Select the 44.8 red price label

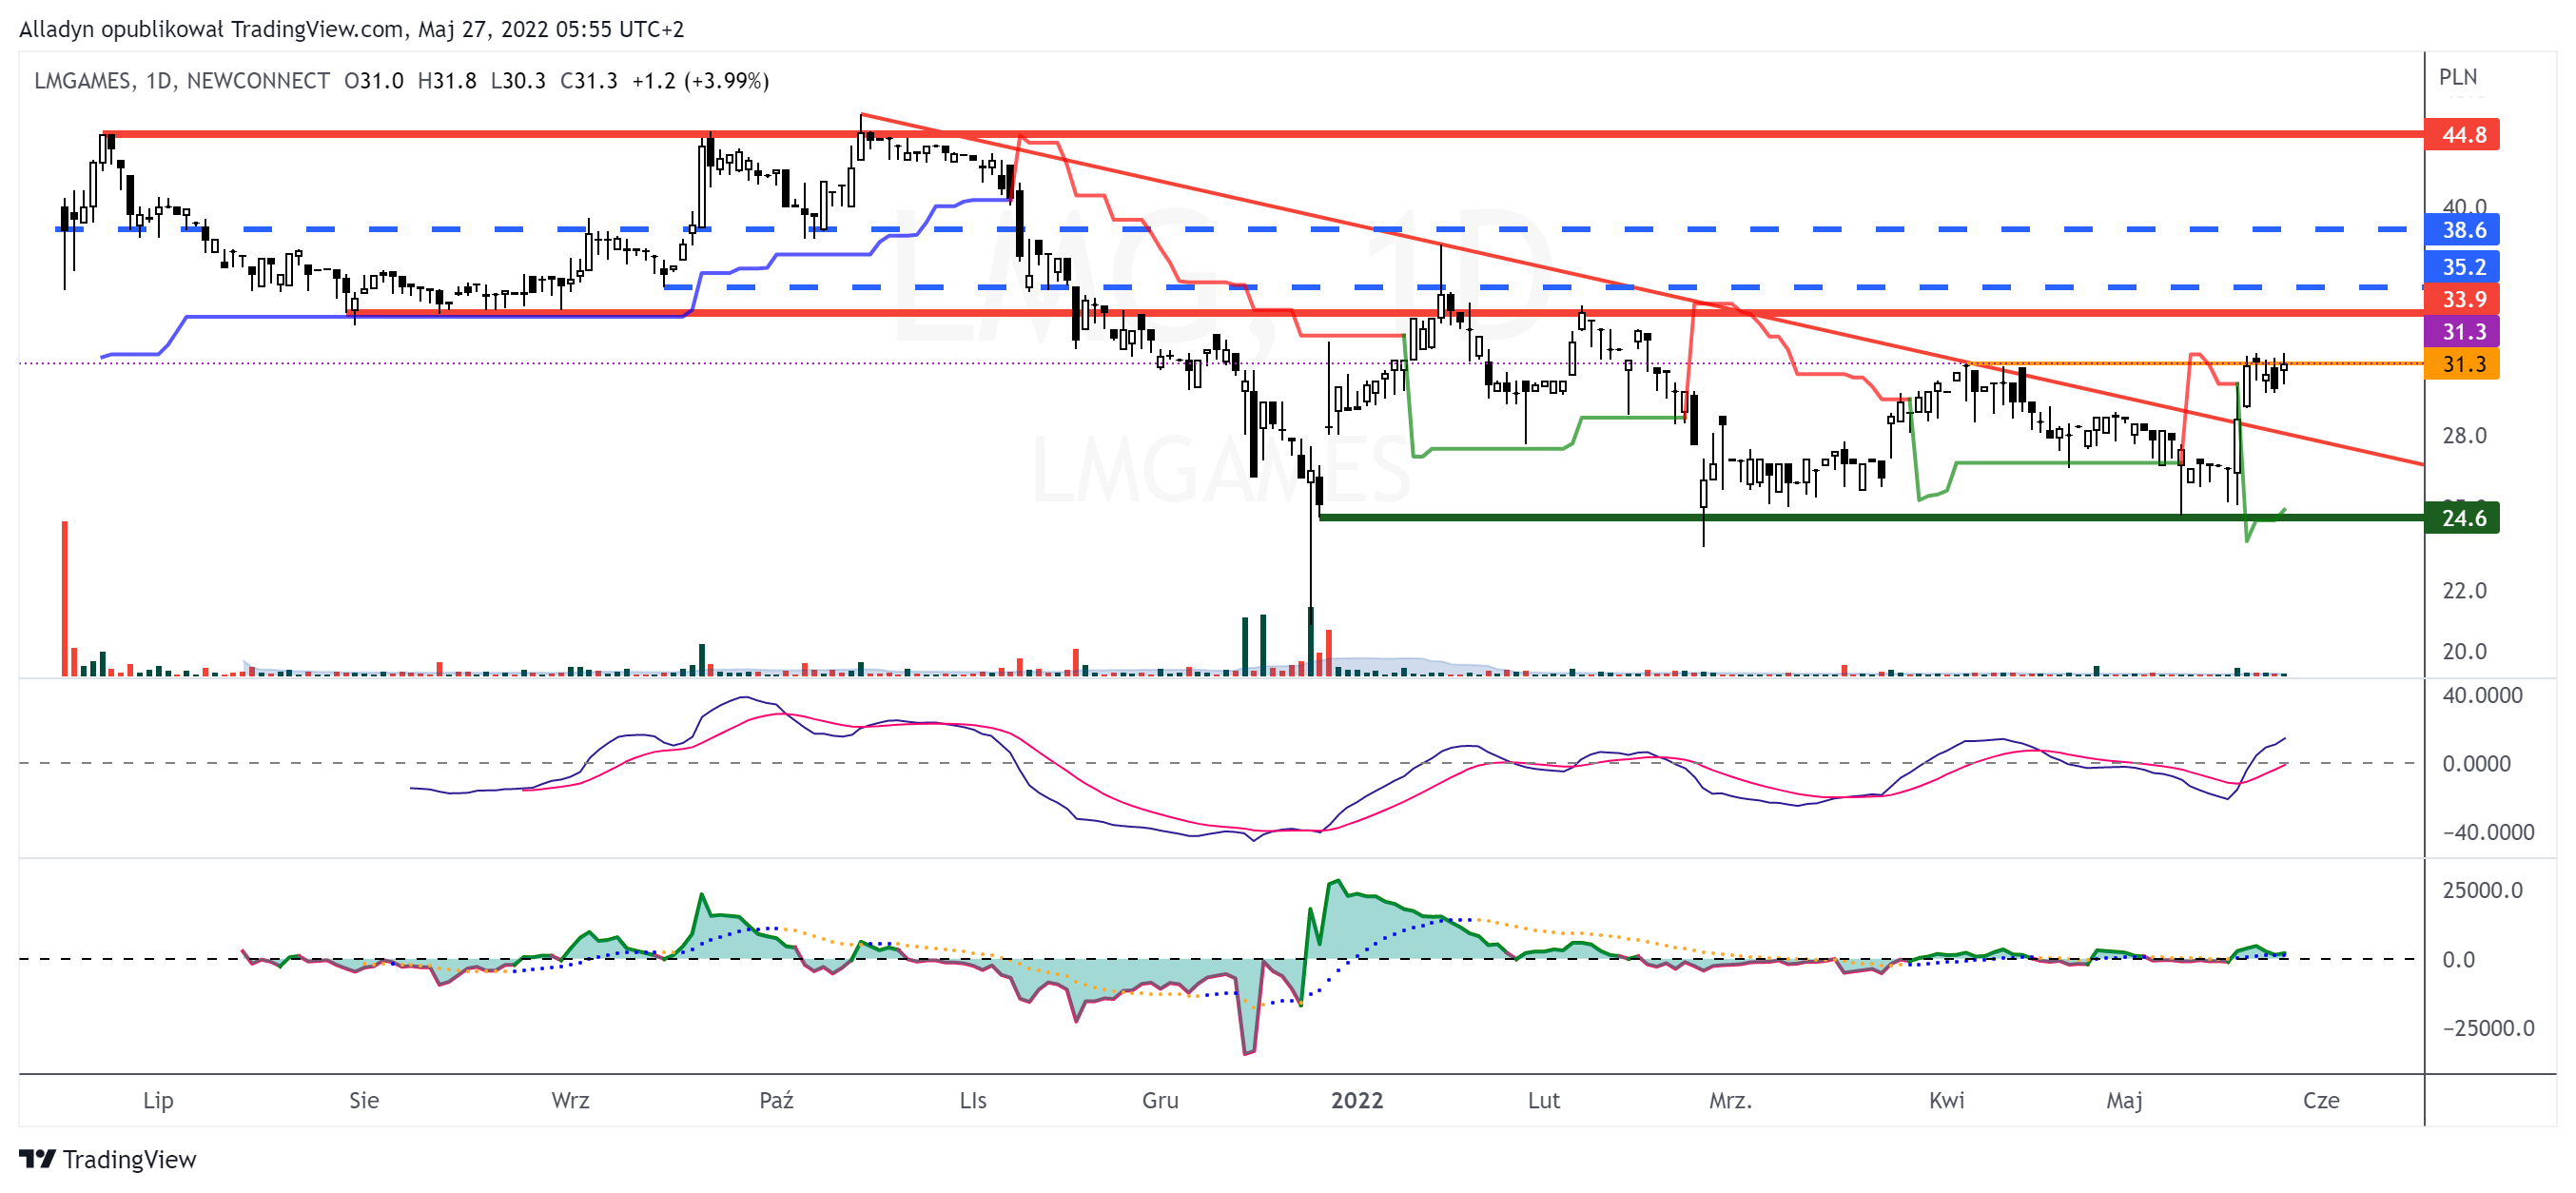(x=2462, y=135)
